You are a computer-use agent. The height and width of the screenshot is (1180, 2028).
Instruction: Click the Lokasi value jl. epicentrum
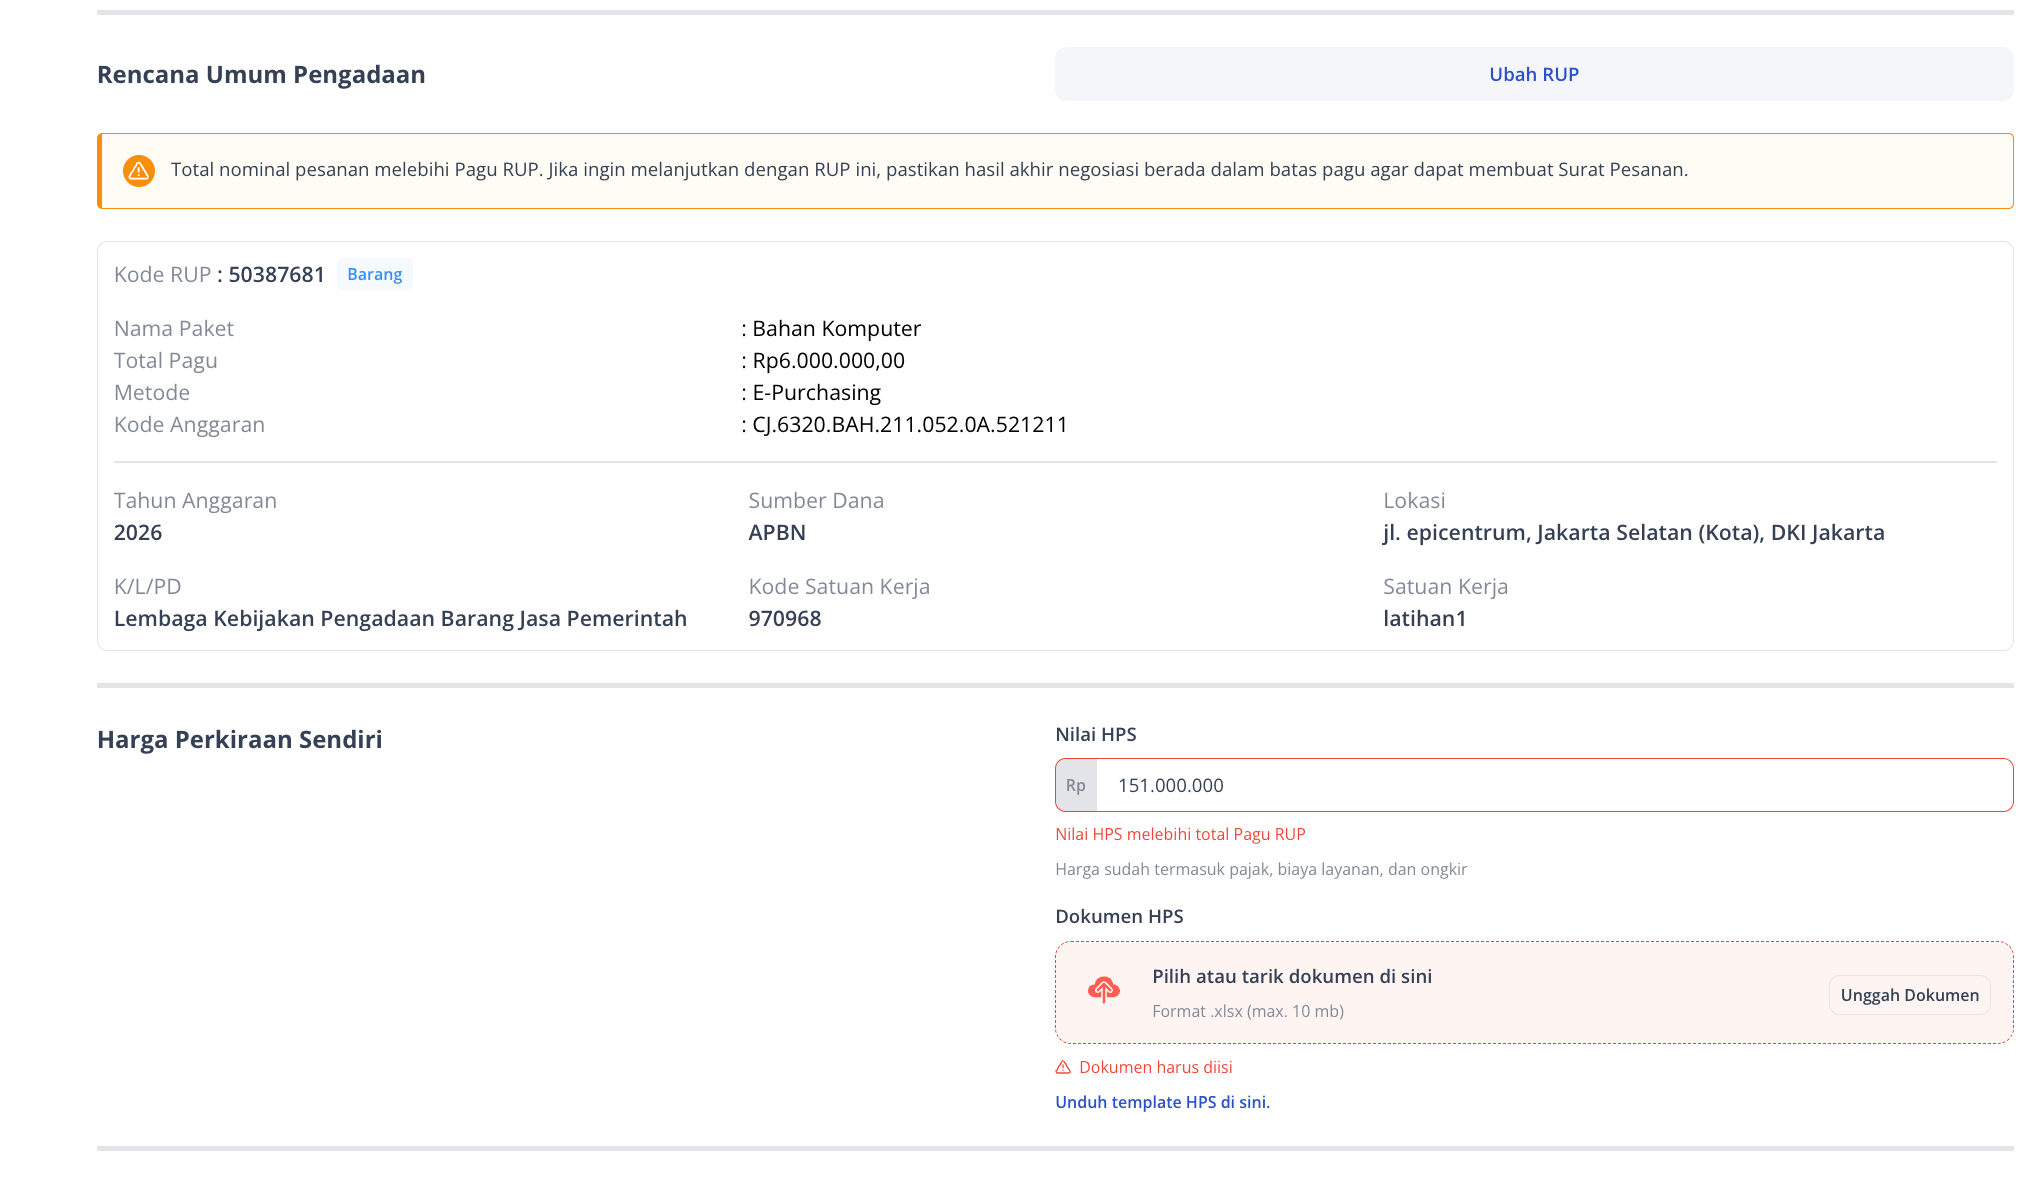coord(1633,532)
